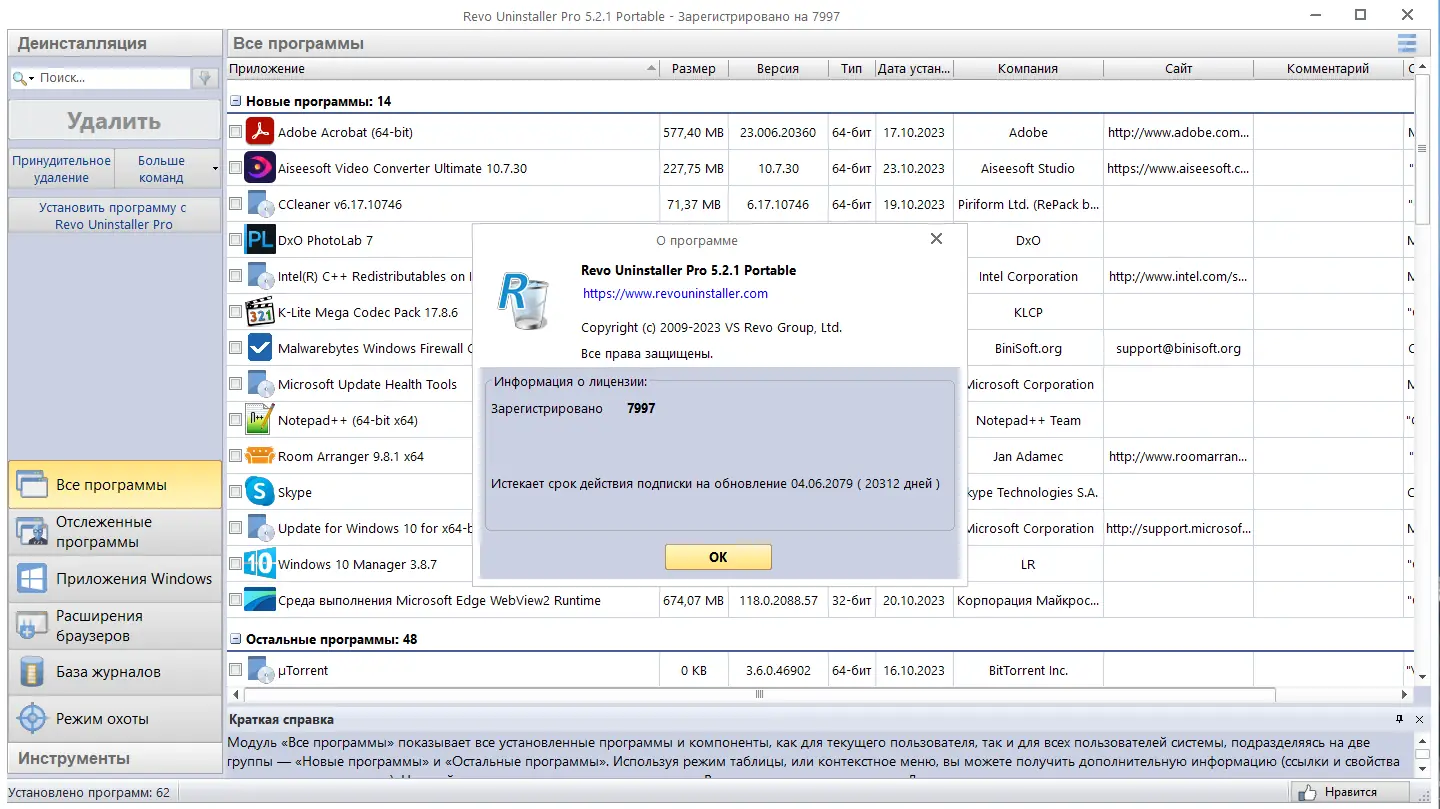Check the Windows 10 Manager 3.8.7 checkbox

click(x=235, y=564)
